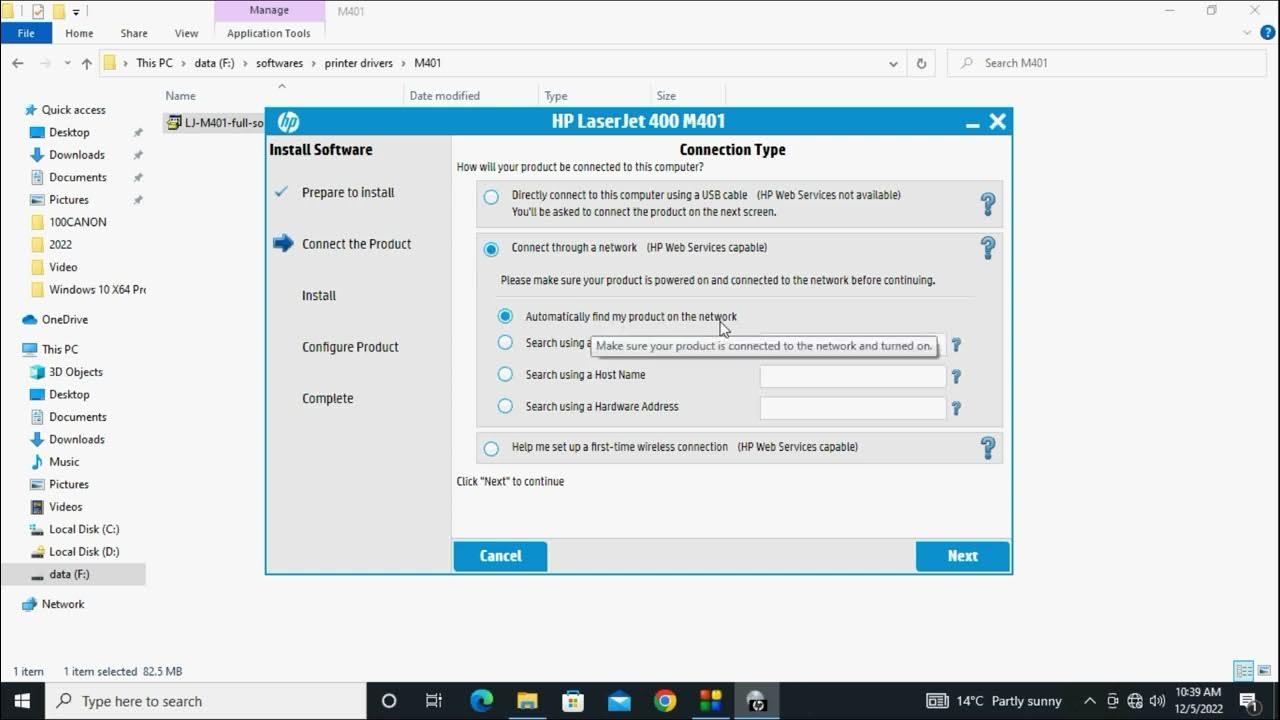Viewport: 1280px width, 720px height.
Task: Open help for wireless connection setup
Action: click(988, 447)
